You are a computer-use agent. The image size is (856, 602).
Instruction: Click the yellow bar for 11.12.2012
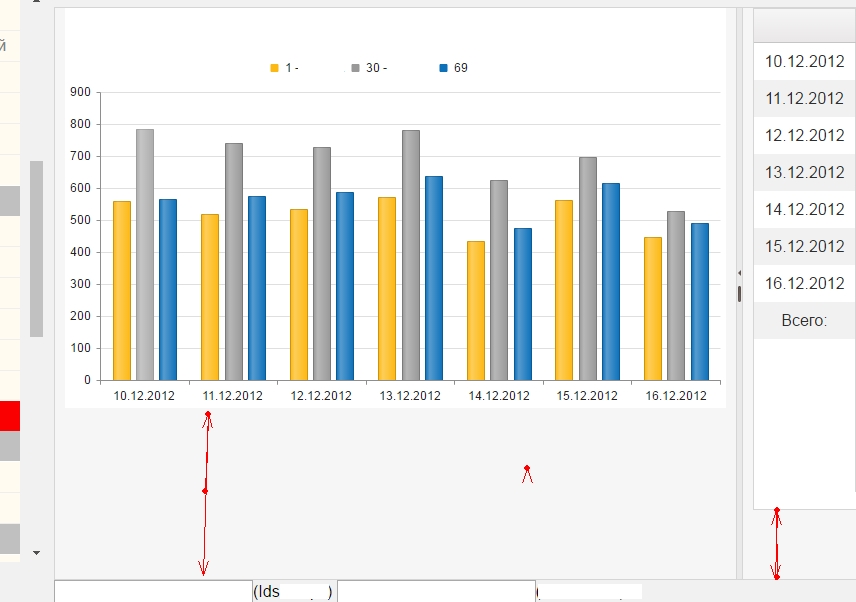point(210,297)
